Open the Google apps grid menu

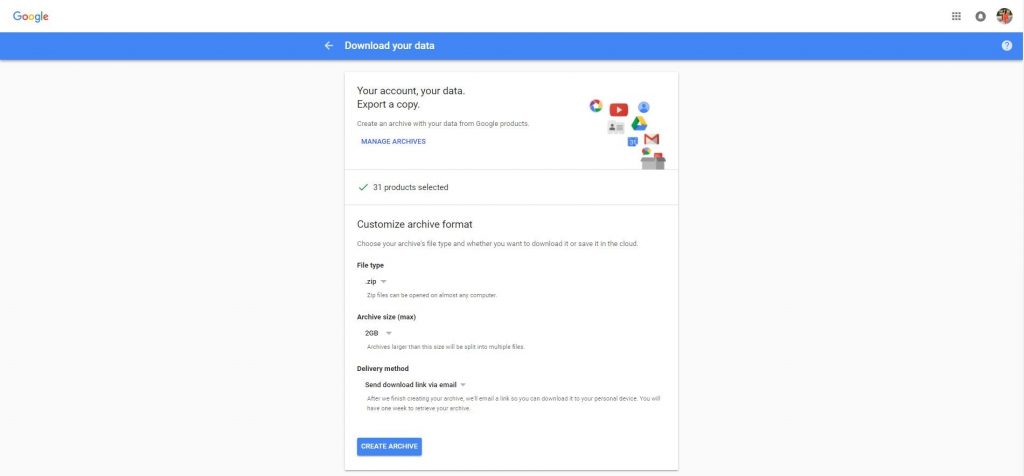coord(956,16)
